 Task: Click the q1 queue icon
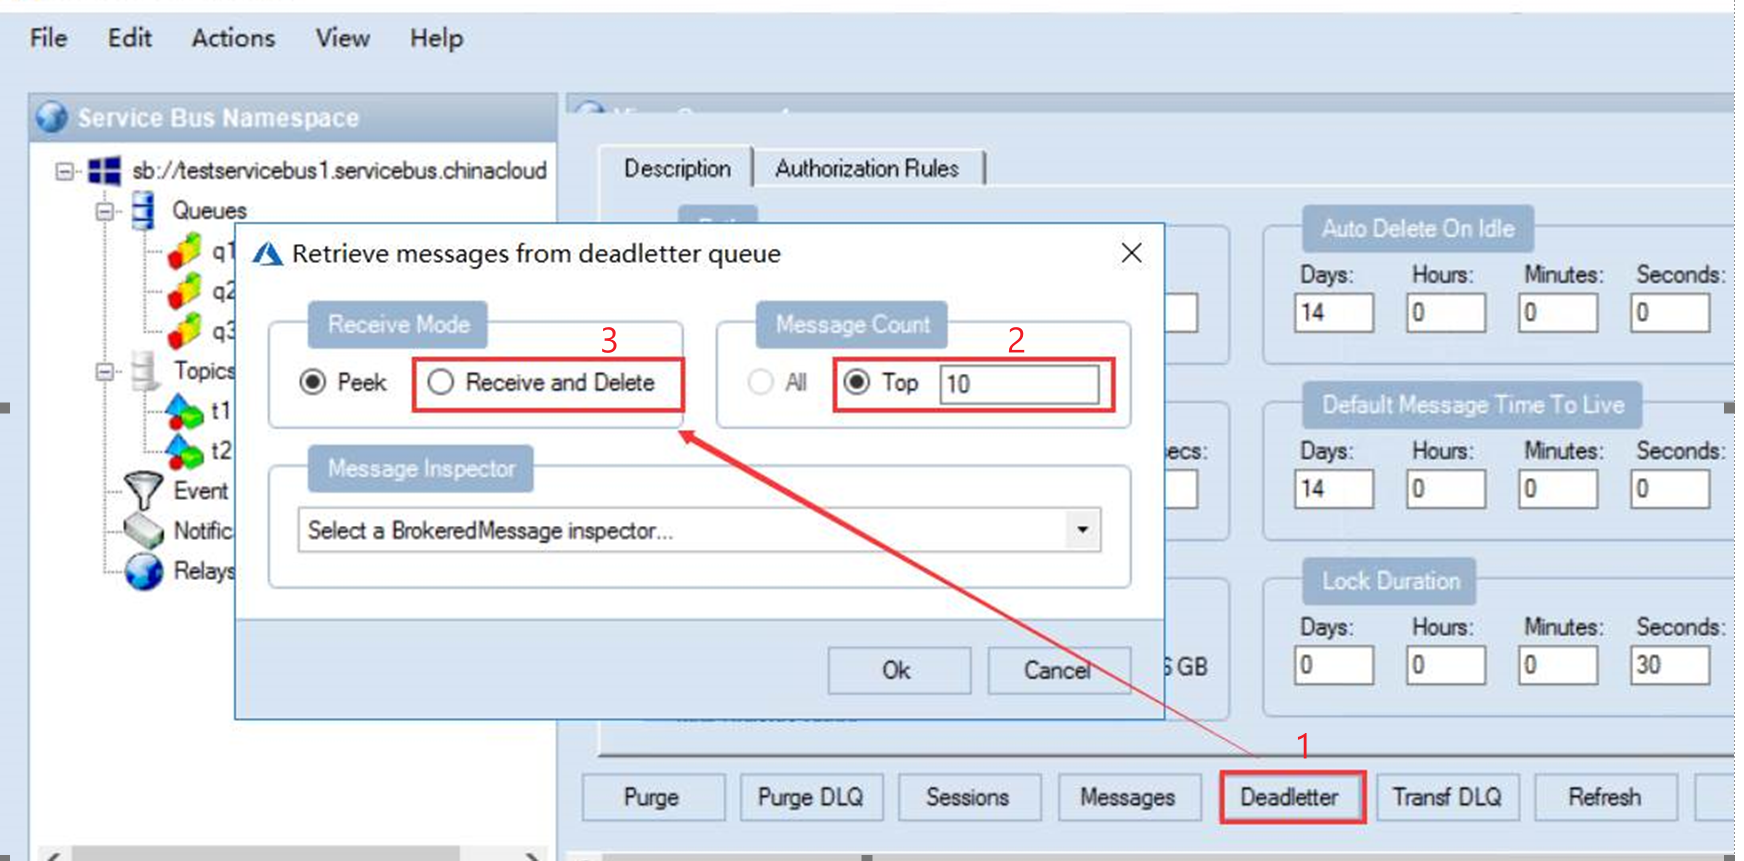coord(184,251)
